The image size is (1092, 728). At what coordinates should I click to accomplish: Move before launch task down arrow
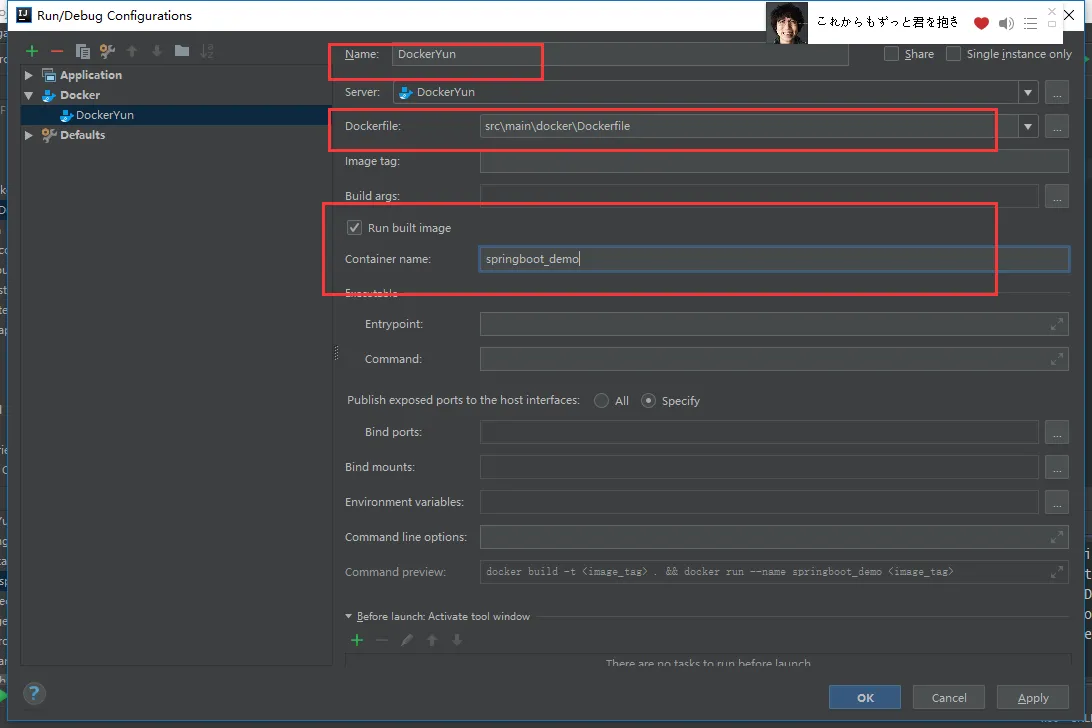[x=457, y=640]
